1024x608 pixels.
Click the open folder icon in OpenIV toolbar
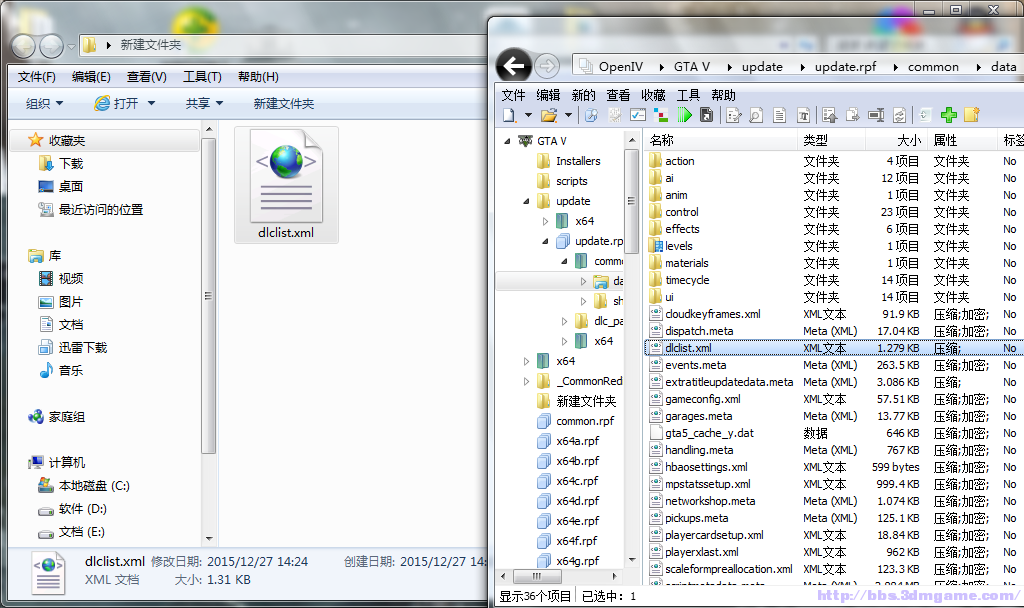tap(548, 116)
